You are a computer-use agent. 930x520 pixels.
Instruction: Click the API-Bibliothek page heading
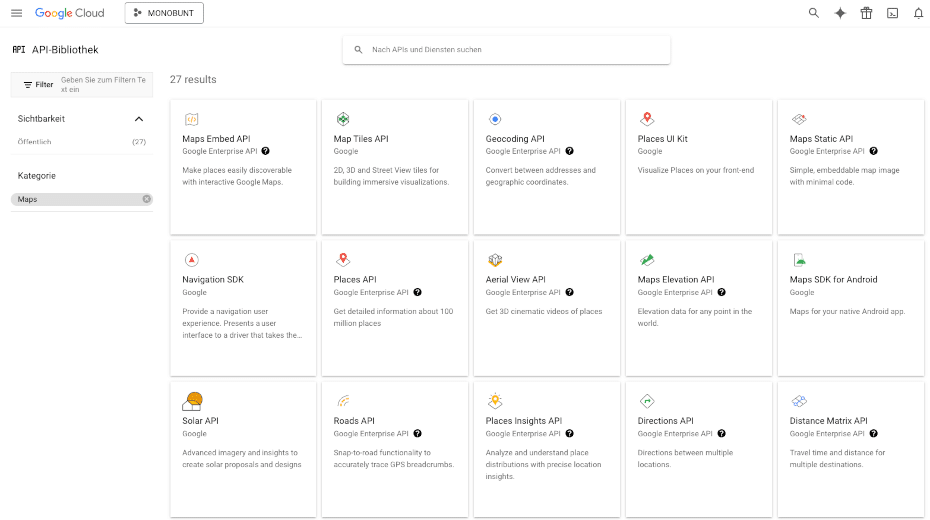click(65, 50)
